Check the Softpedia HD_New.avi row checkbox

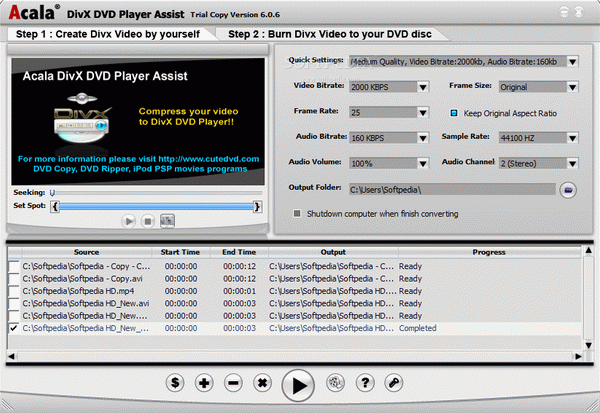(x=14, y=304)
